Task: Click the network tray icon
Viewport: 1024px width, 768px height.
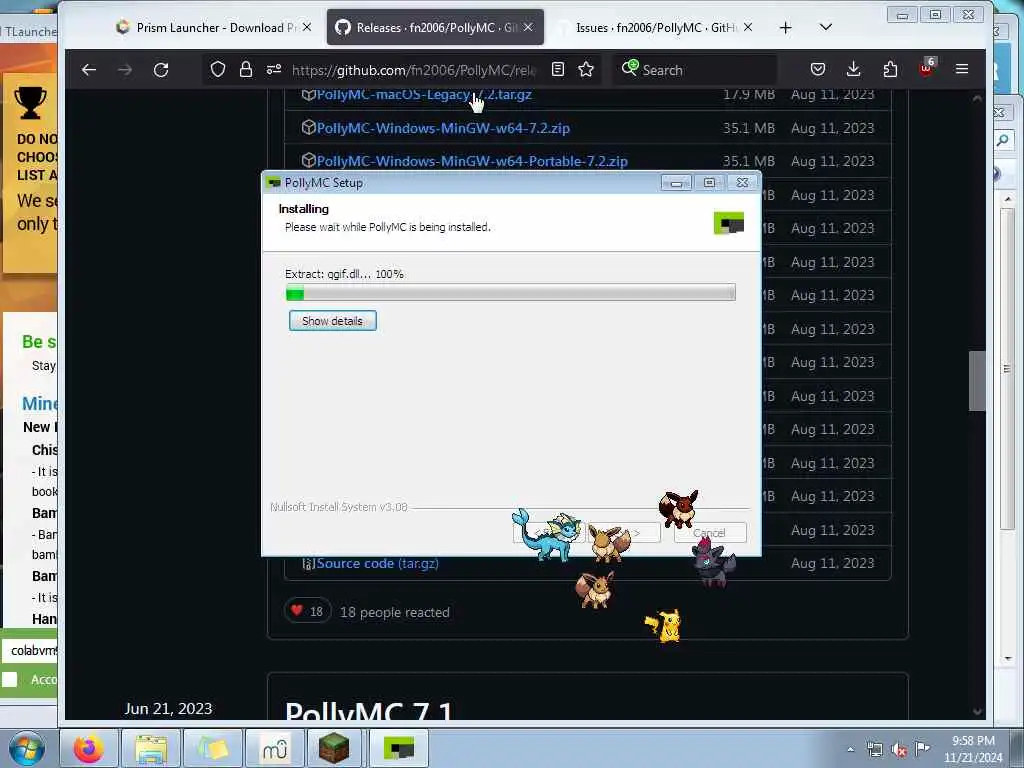Action: click(874, 750)
